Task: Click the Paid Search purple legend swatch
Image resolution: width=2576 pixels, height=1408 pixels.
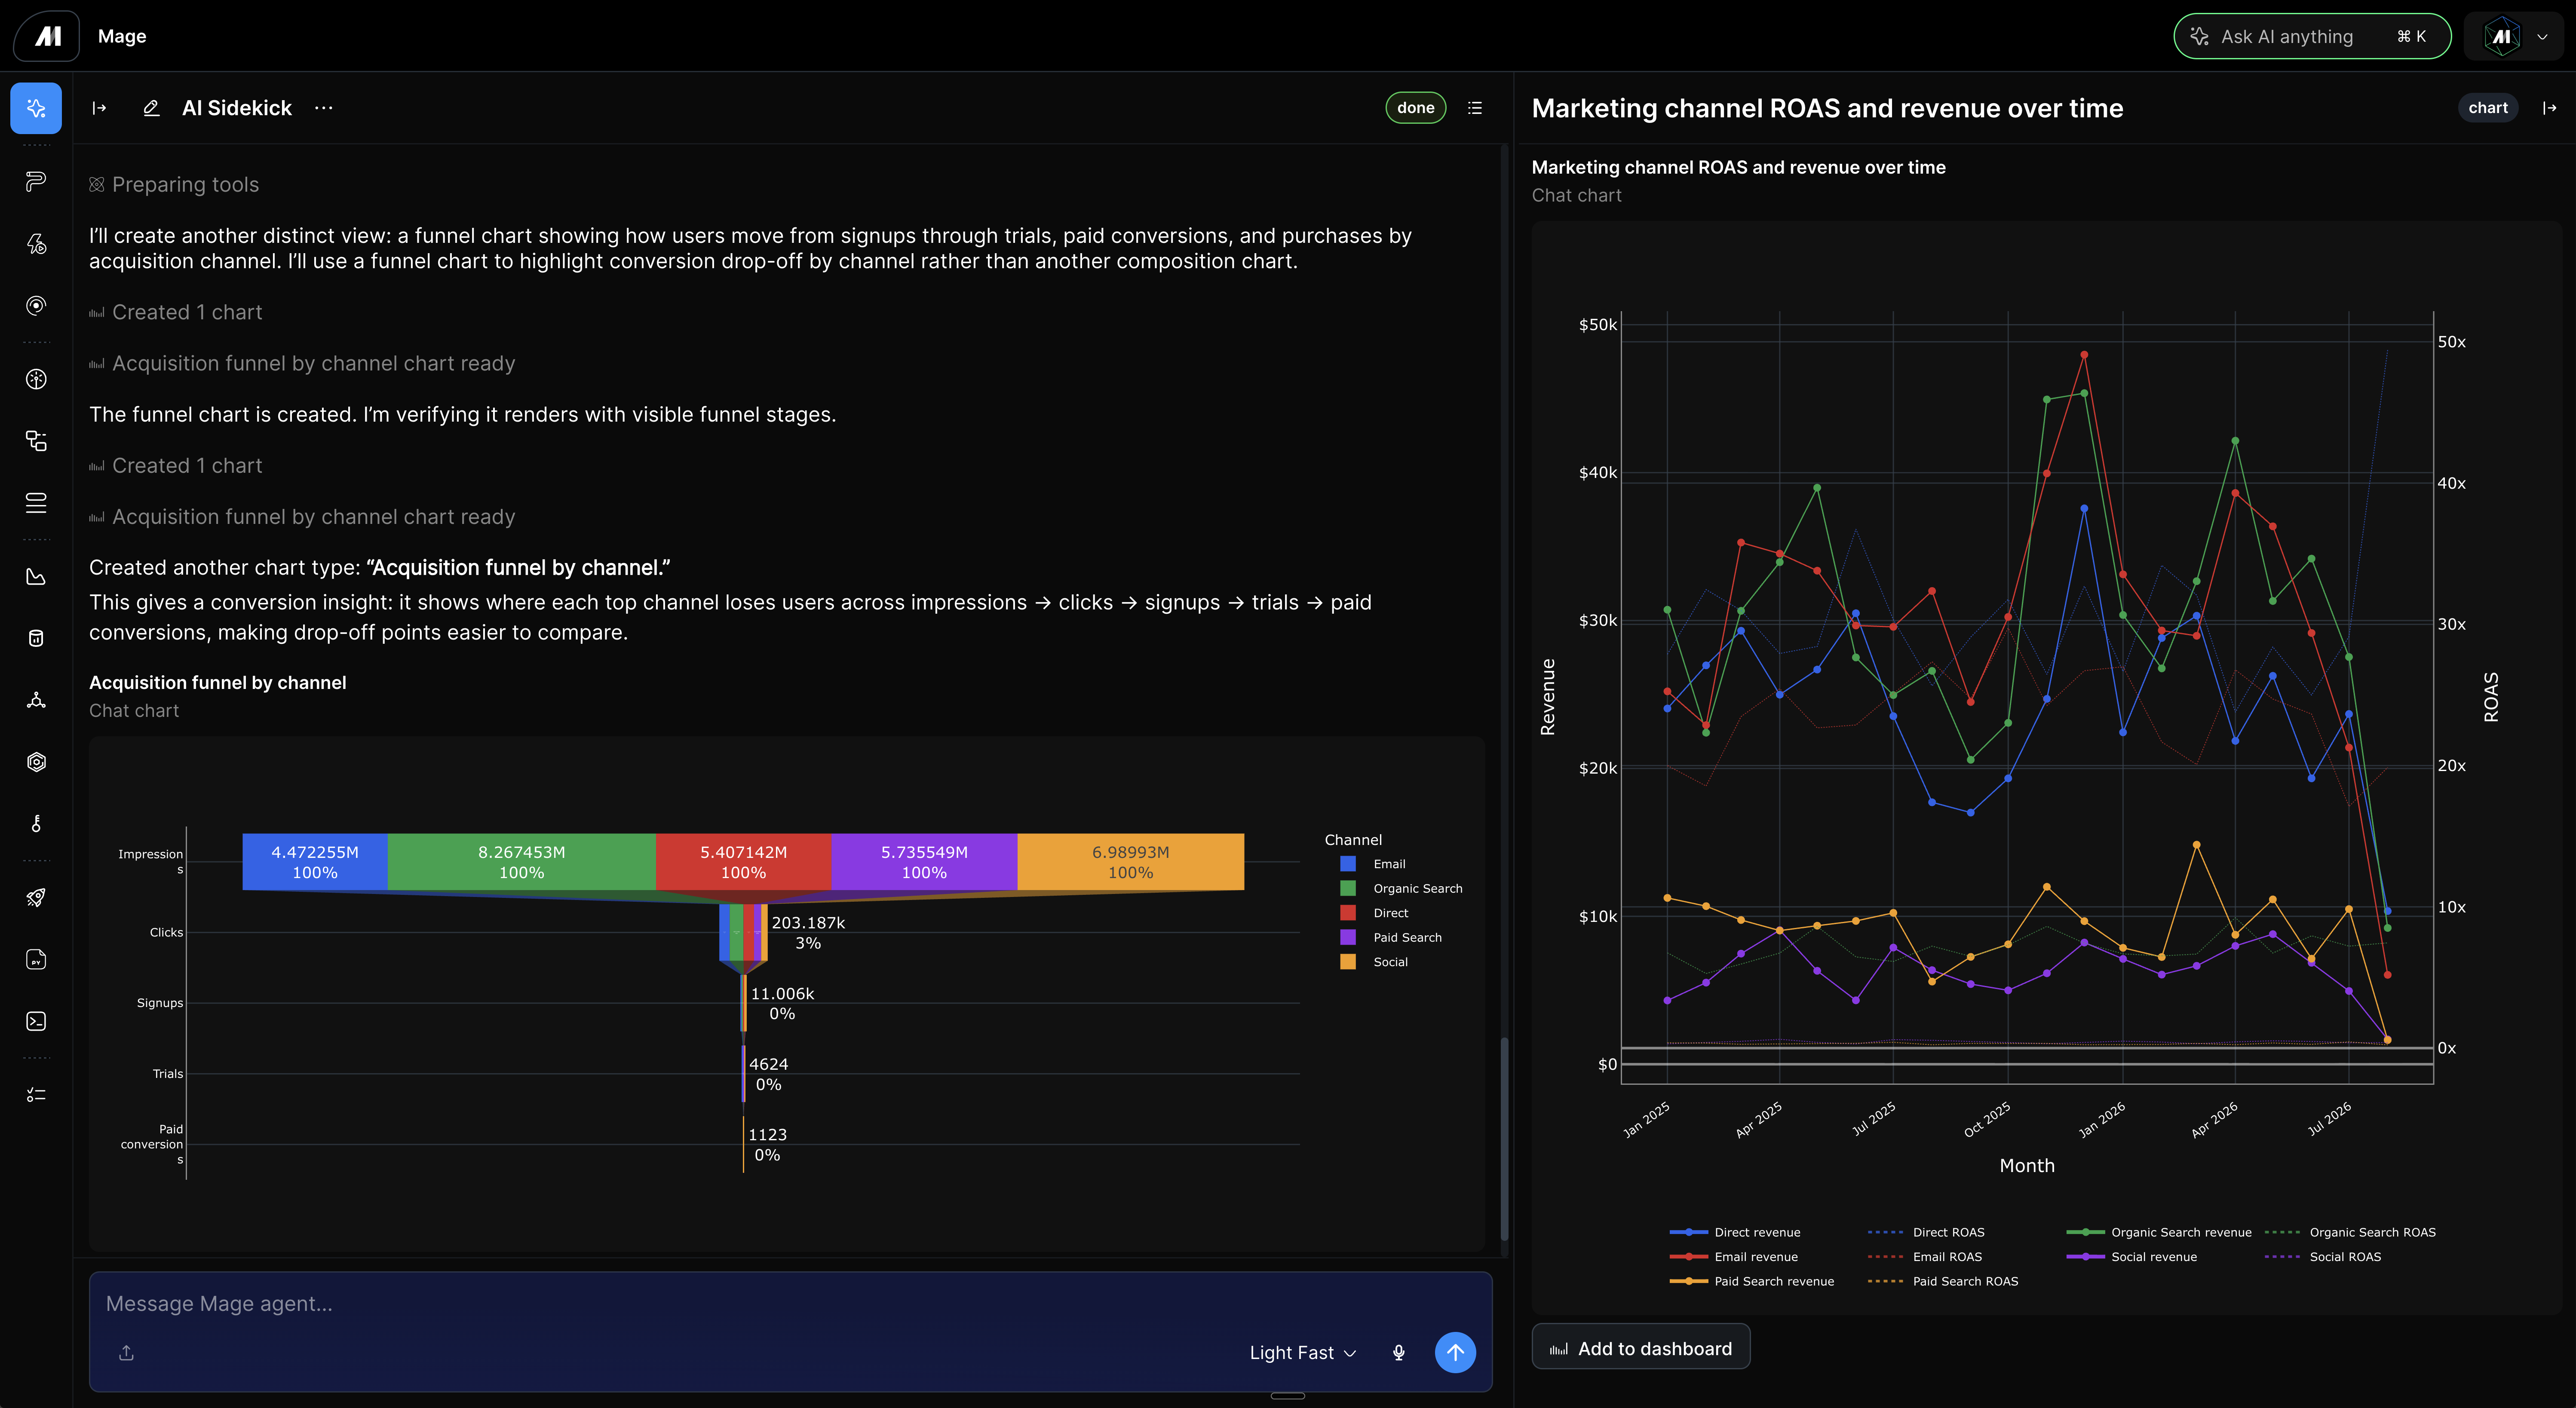Action: 1348,937
